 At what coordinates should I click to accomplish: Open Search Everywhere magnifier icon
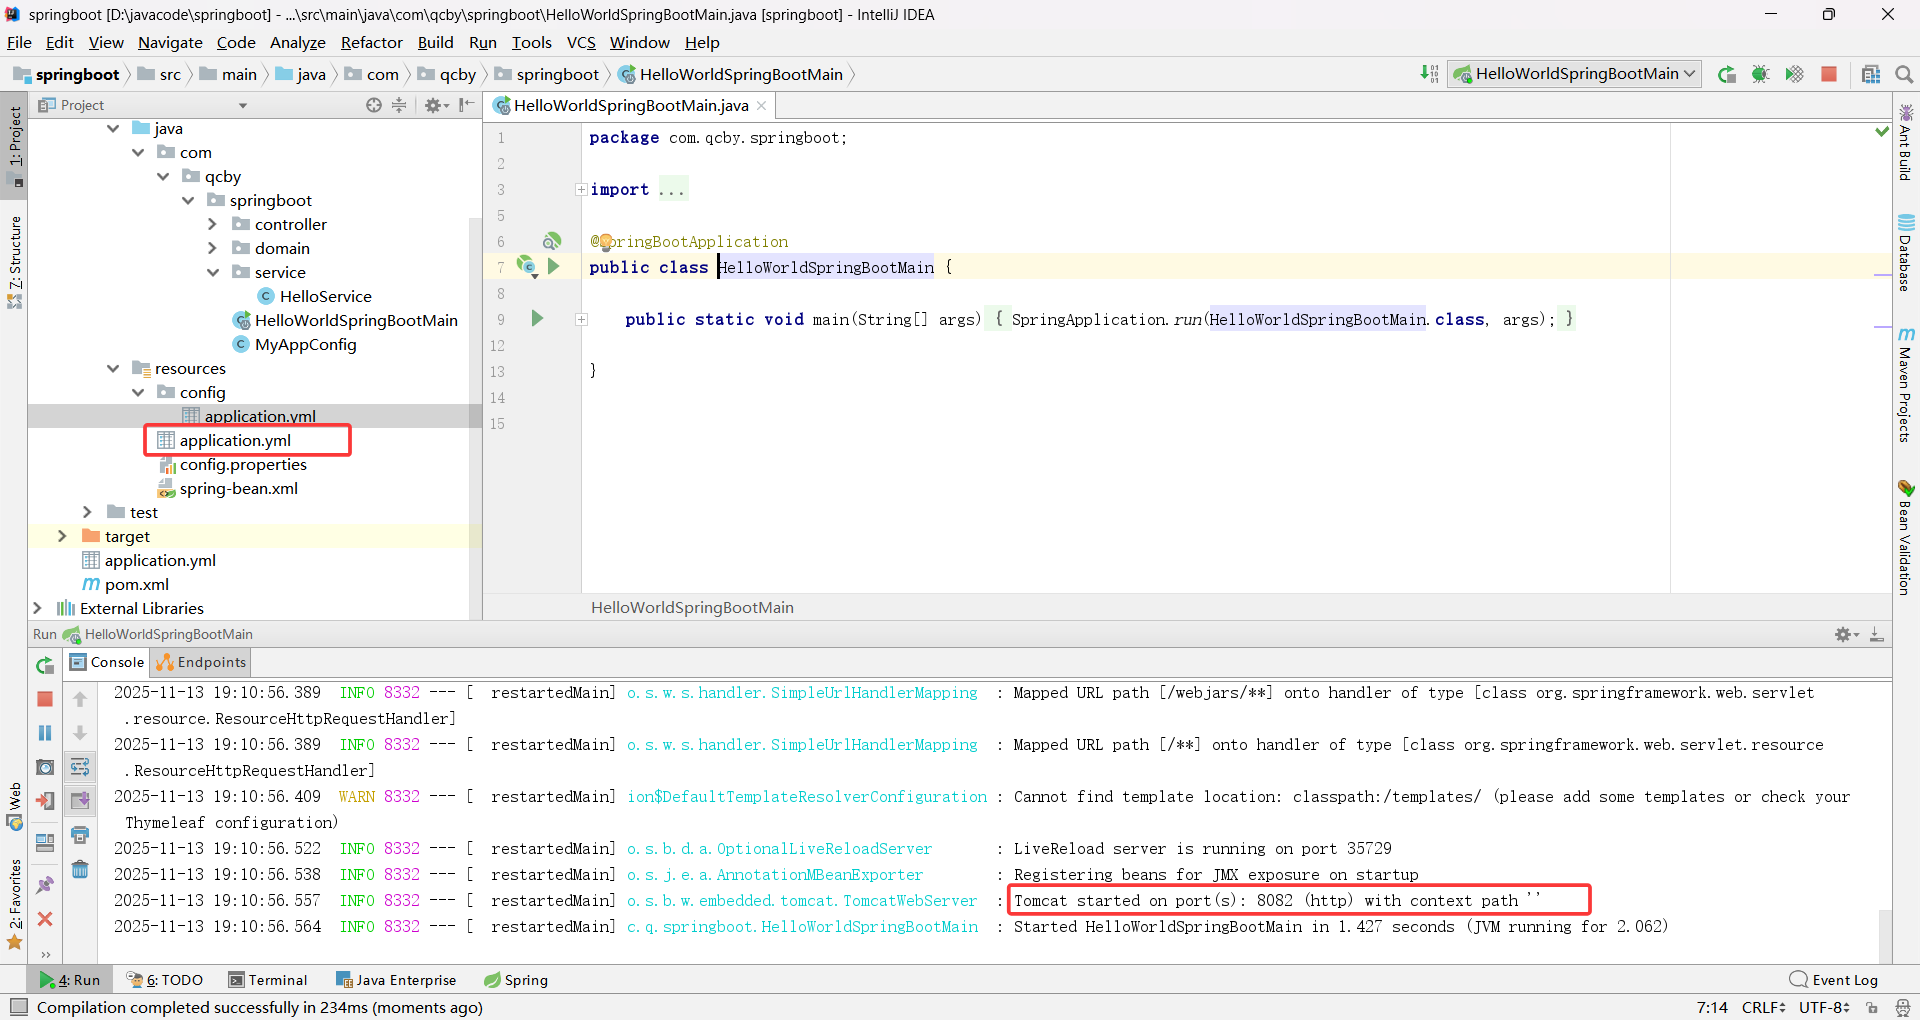(1904, 74)
